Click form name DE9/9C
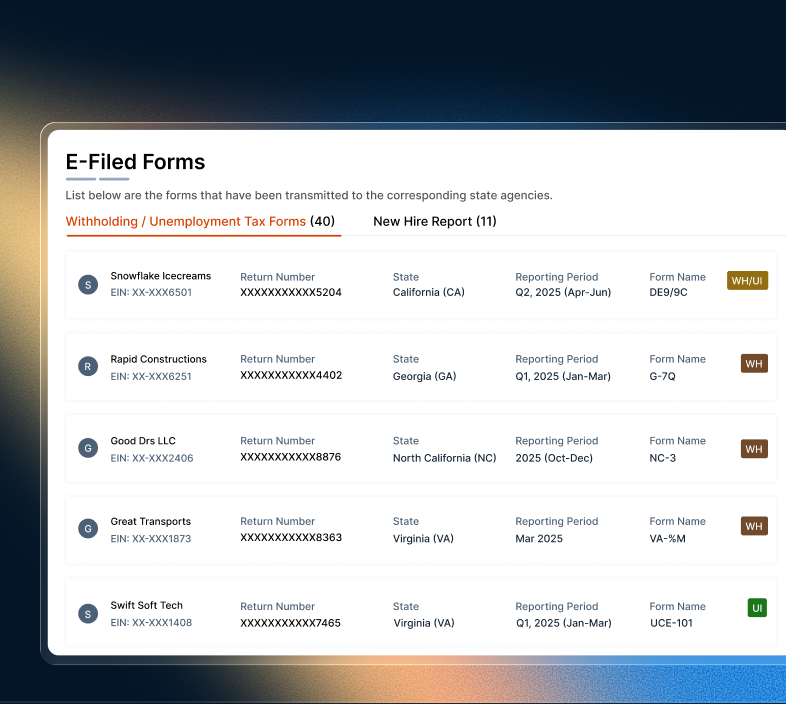This screenshot has width=786, height=704. click(x=668, y=293)
